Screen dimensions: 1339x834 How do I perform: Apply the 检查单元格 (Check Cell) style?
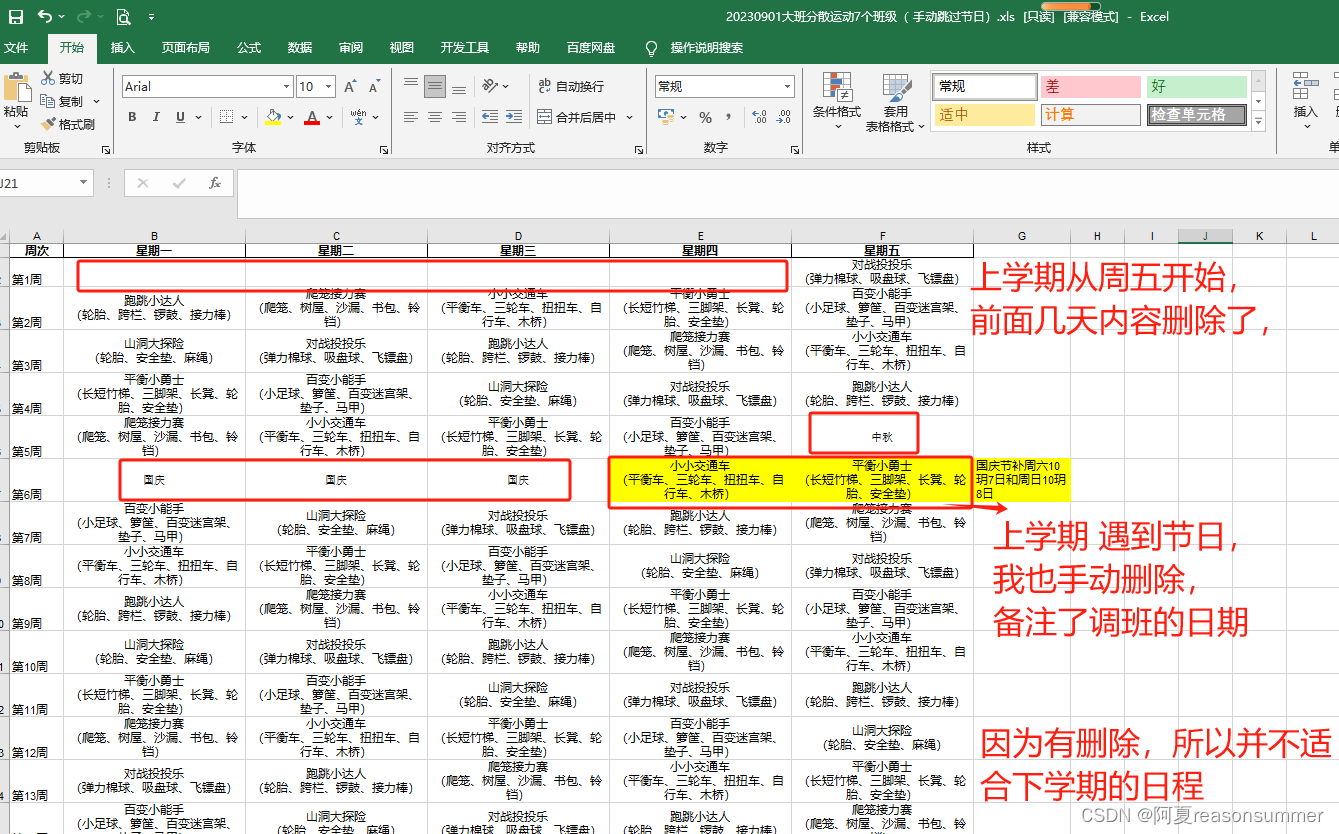tap(1197, 115)
